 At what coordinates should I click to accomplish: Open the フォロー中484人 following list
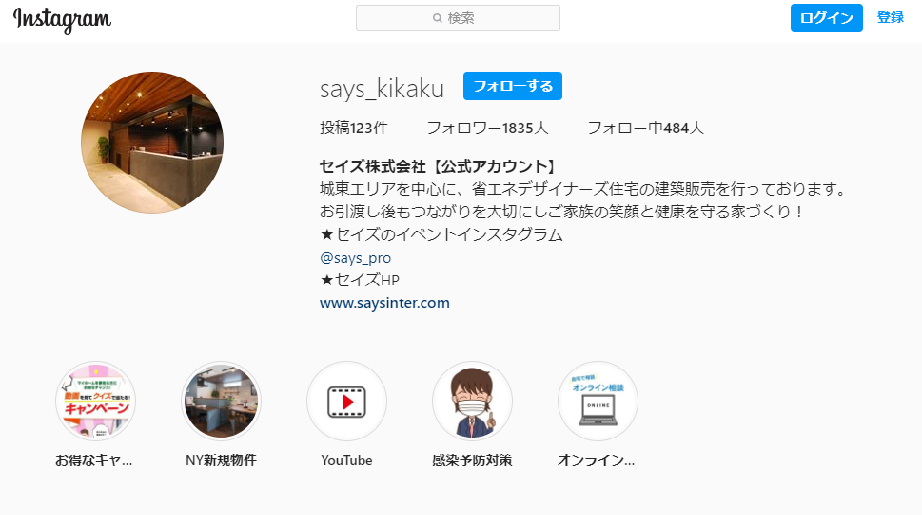click(x=646, y=128)
